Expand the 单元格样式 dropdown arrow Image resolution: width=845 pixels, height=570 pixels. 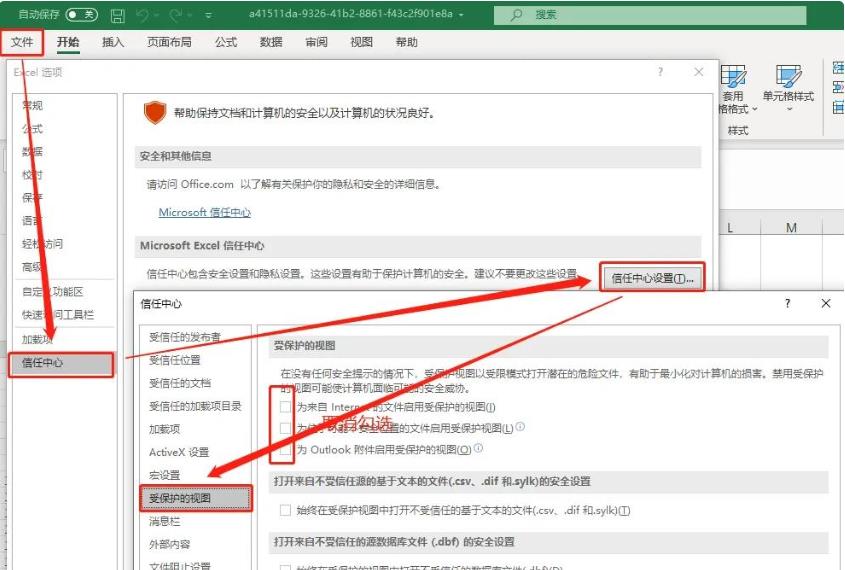click(789, 109)
